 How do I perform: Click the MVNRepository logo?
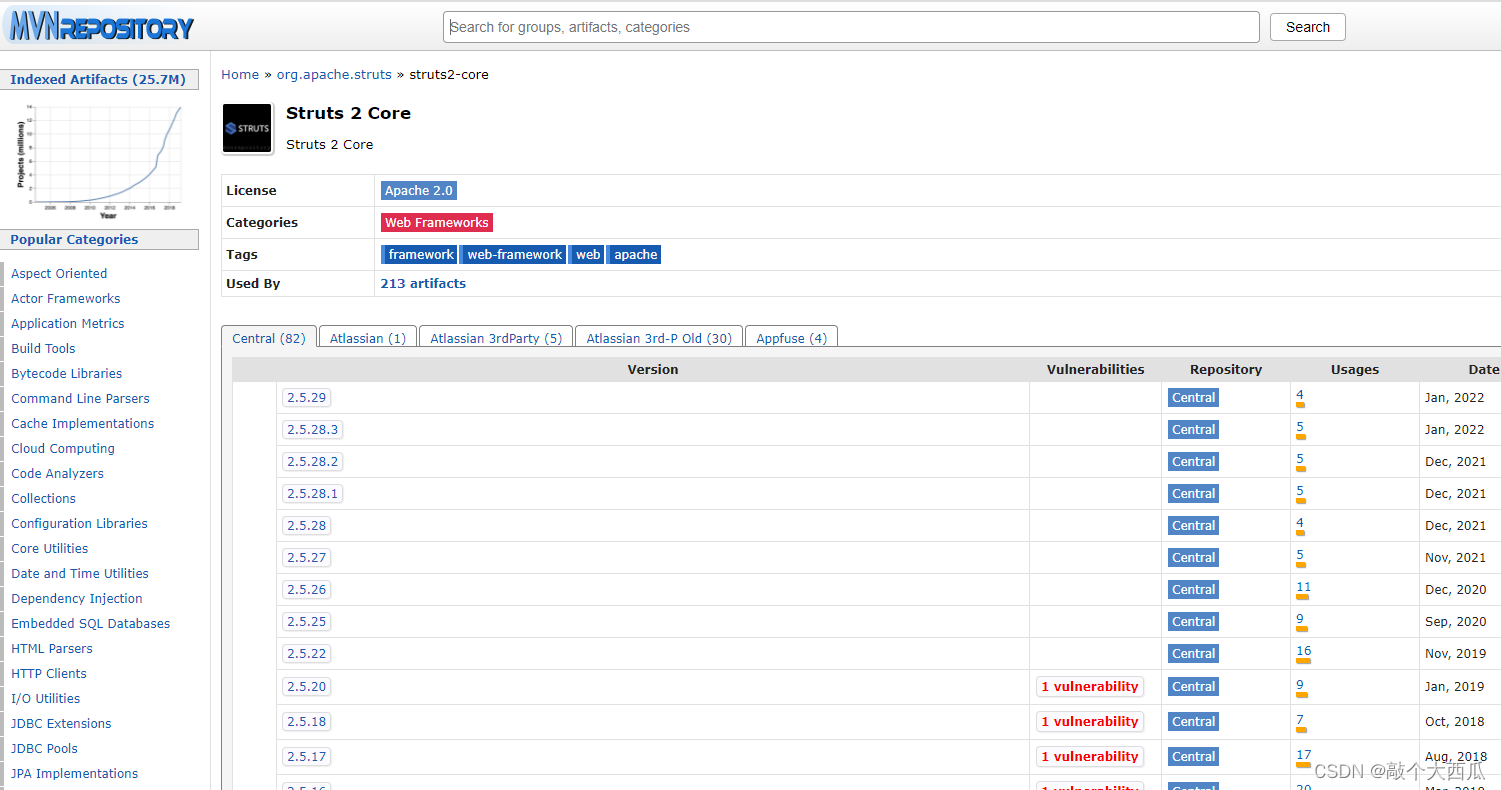(100, 25)
